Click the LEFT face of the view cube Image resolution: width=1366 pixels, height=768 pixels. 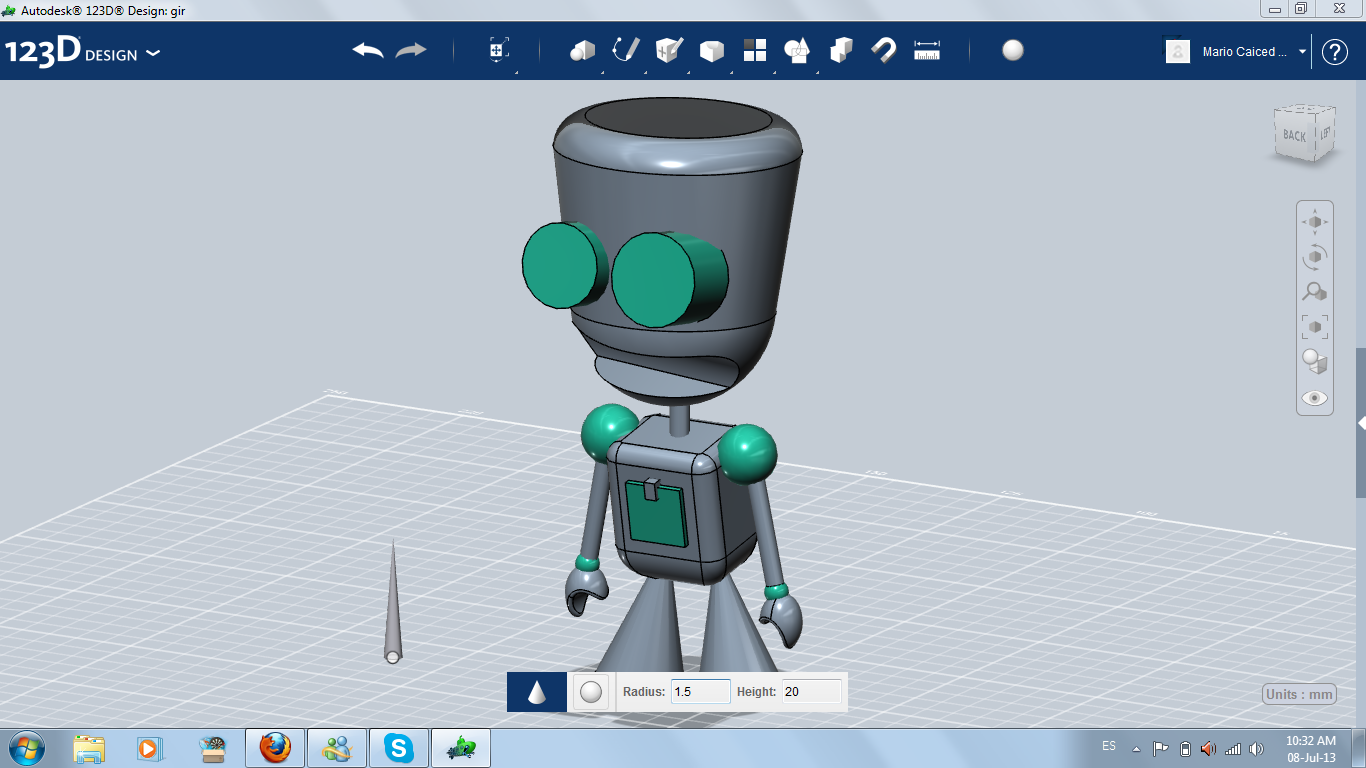[x=1325, y=132]
